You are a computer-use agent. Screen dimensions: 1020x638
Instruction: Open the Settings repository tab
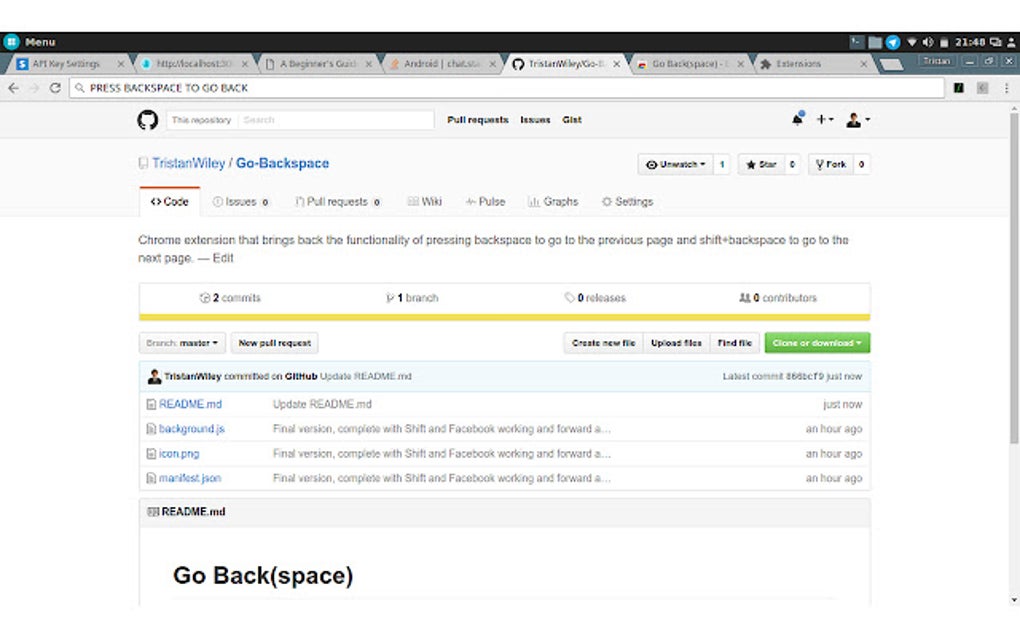(627, 202)
